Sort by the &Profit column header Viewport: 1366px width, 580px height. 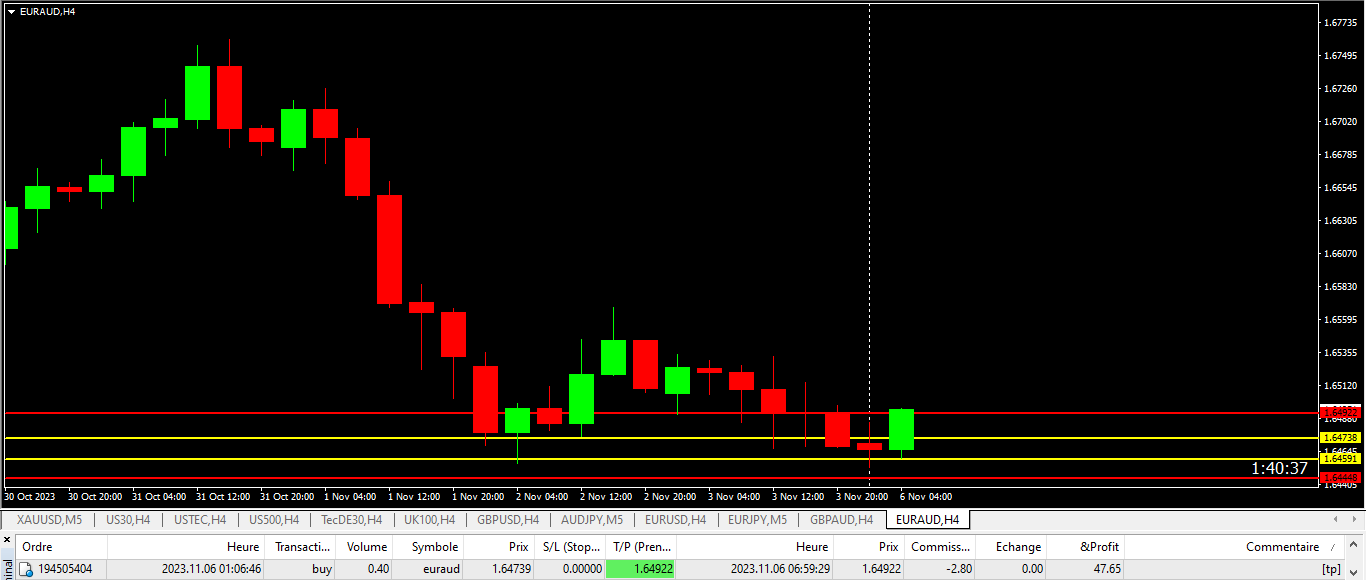1100,547
